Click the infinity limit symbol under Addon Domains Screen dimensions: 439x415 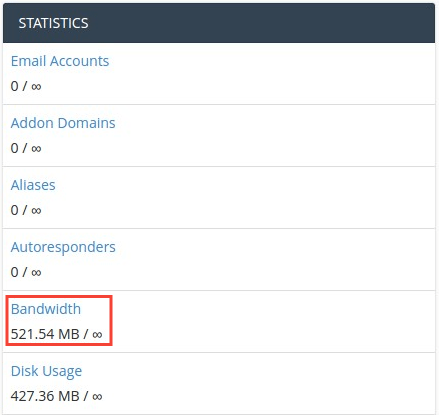point(36,149)
